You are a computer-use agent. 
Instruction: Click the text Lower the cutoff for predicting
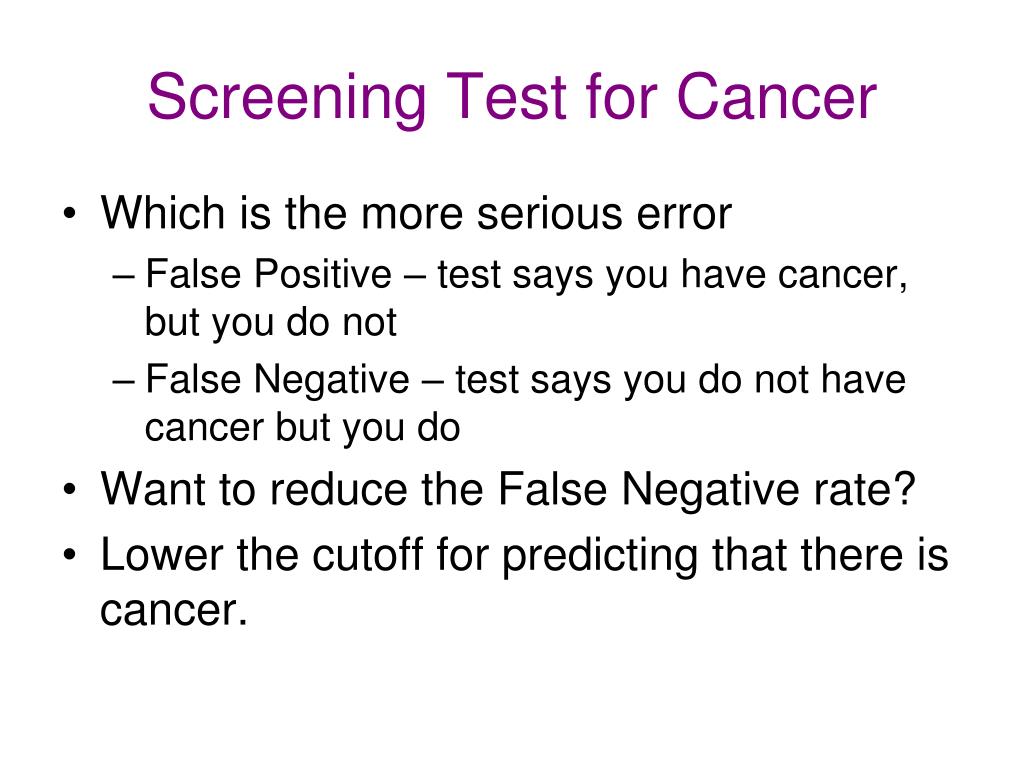tap(399, 556)
